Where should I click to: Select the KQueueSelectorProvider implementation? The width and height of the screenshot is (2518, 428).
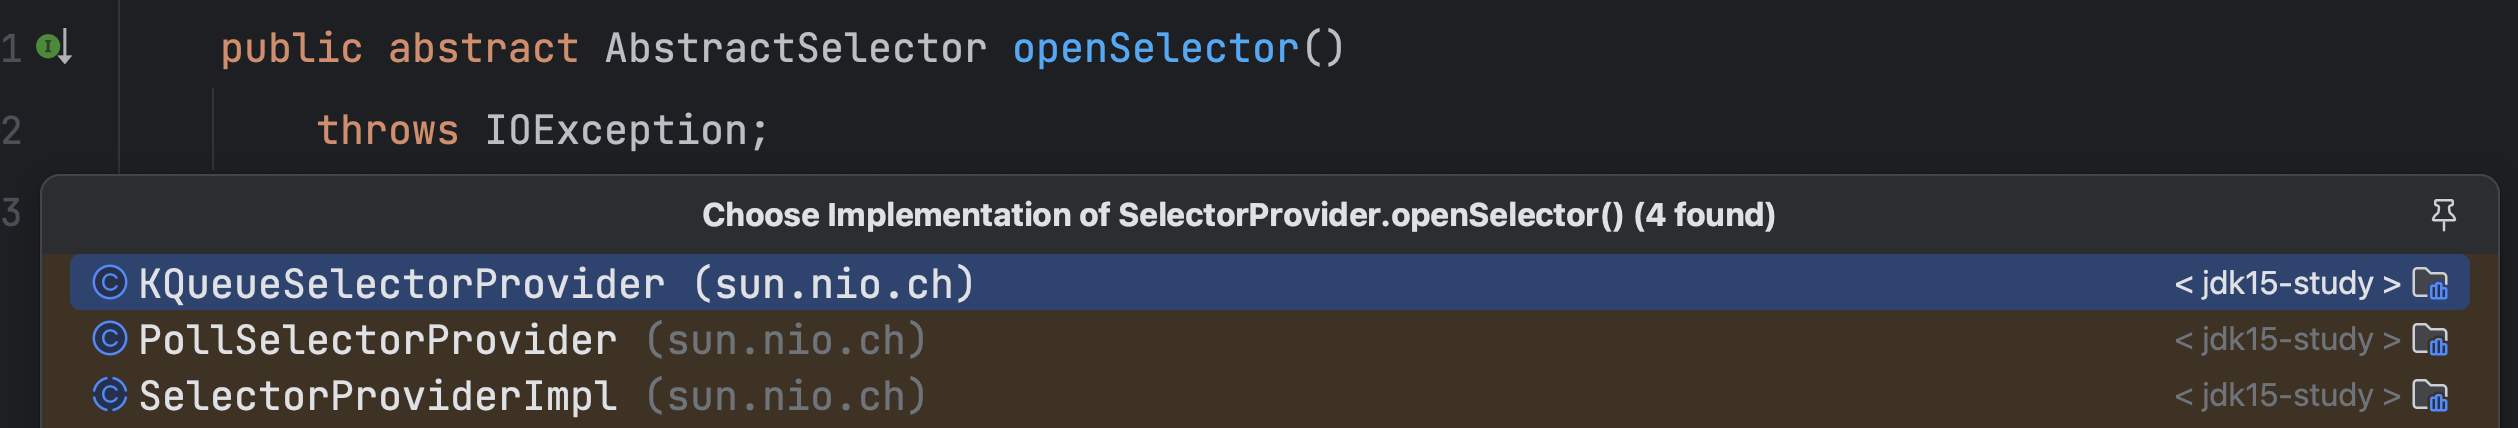click(x=400, y=284)
